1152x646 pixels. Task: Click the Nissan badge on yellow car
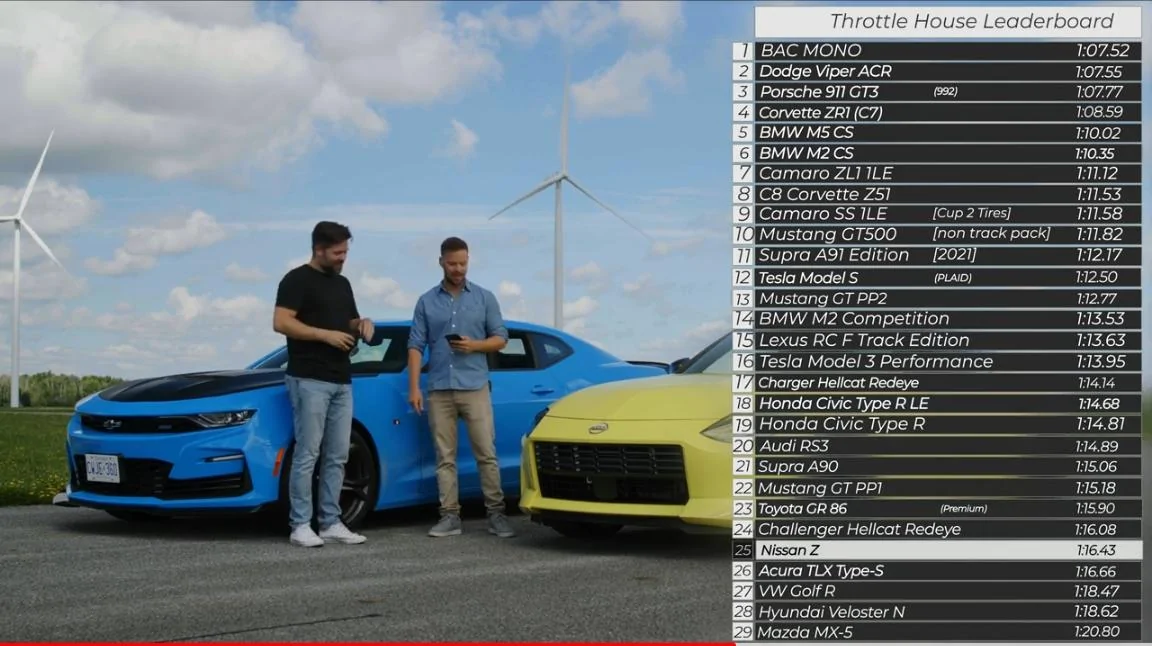pos(598,428)
